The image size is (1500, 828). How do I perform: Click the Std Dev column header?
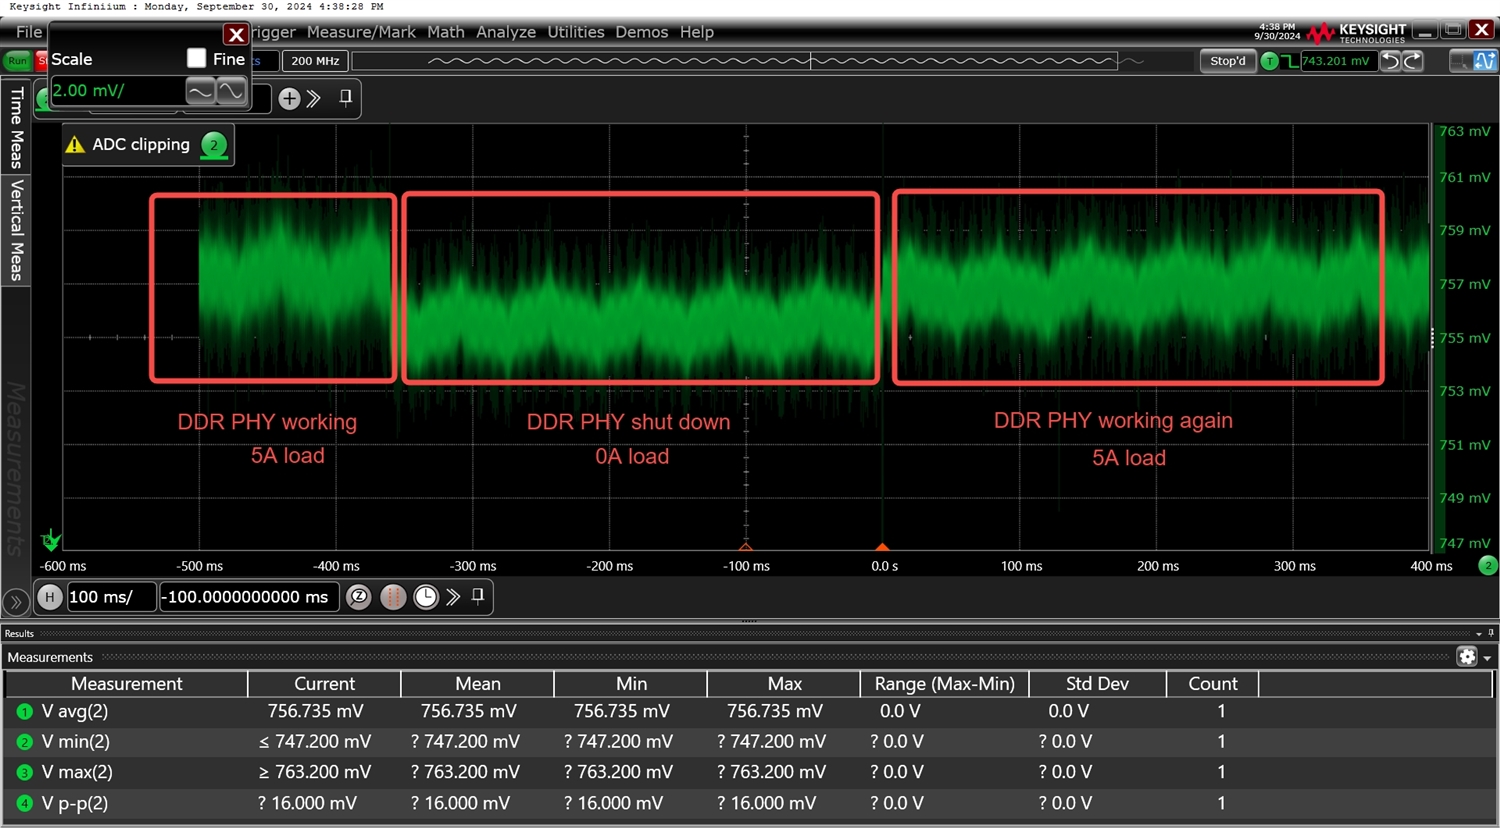(1097, 684)
